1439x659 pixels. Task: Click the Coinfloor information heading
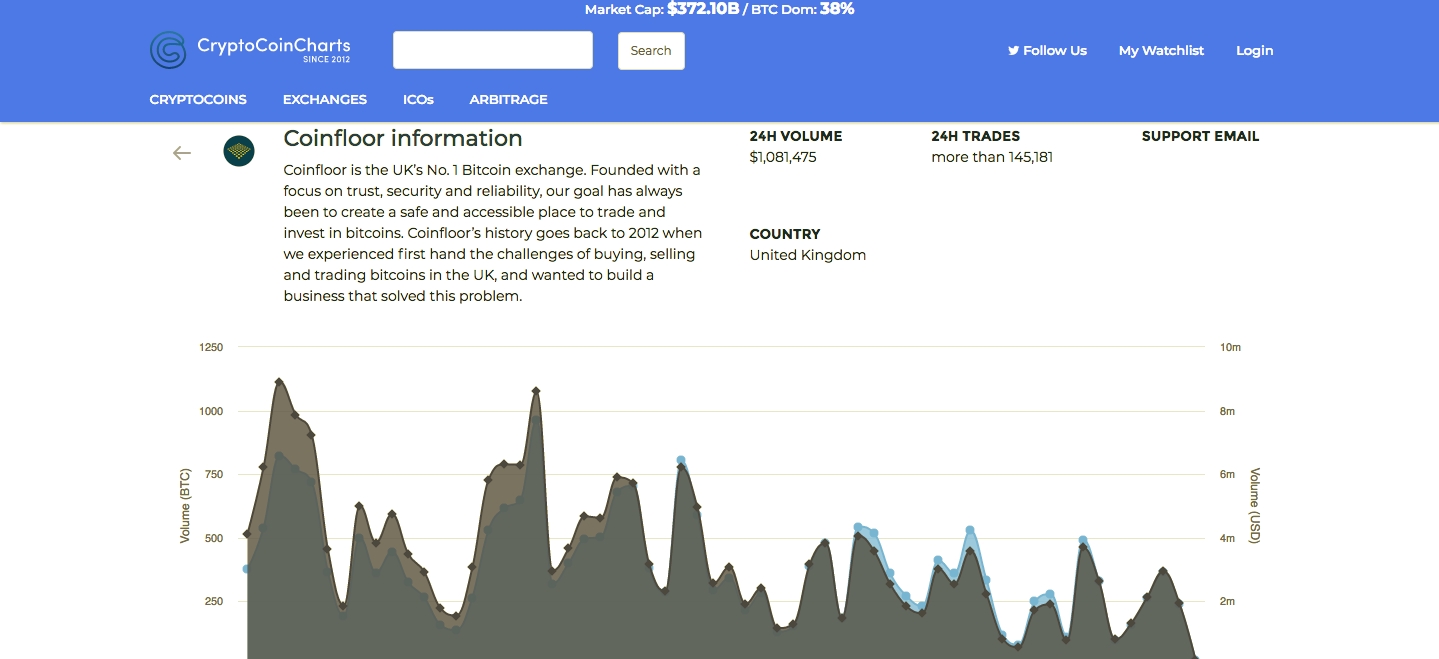coord(403,138)
